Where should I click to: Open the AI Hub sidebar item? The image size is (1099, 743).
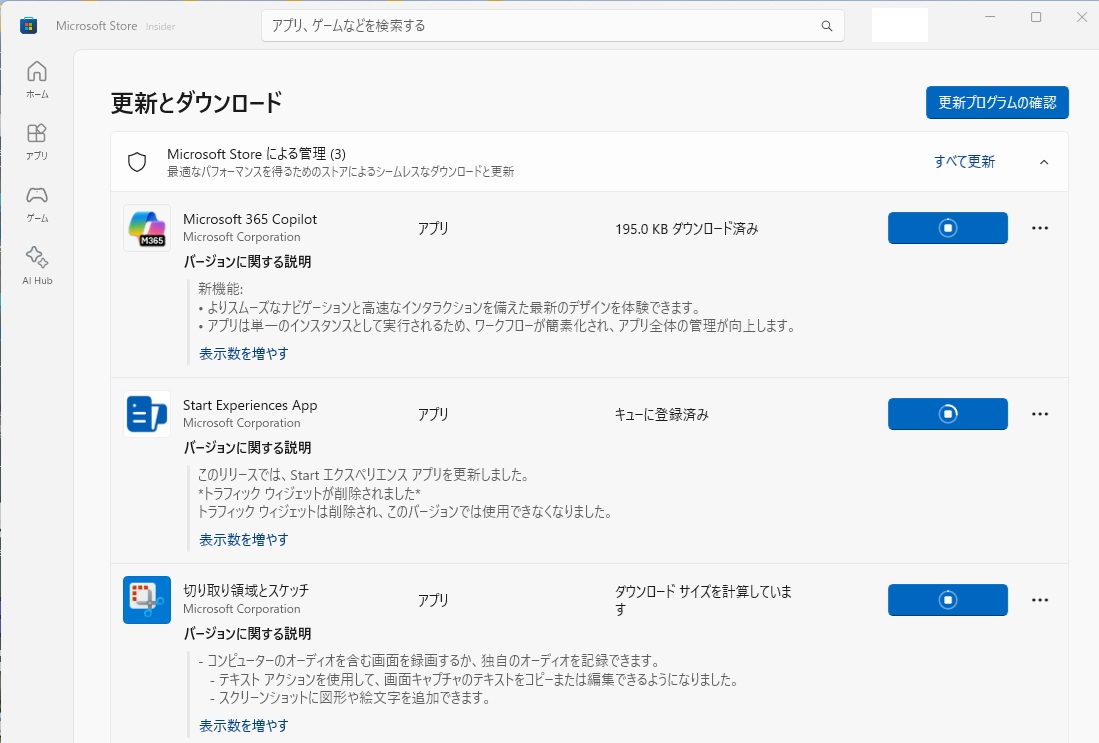point(37,266)
